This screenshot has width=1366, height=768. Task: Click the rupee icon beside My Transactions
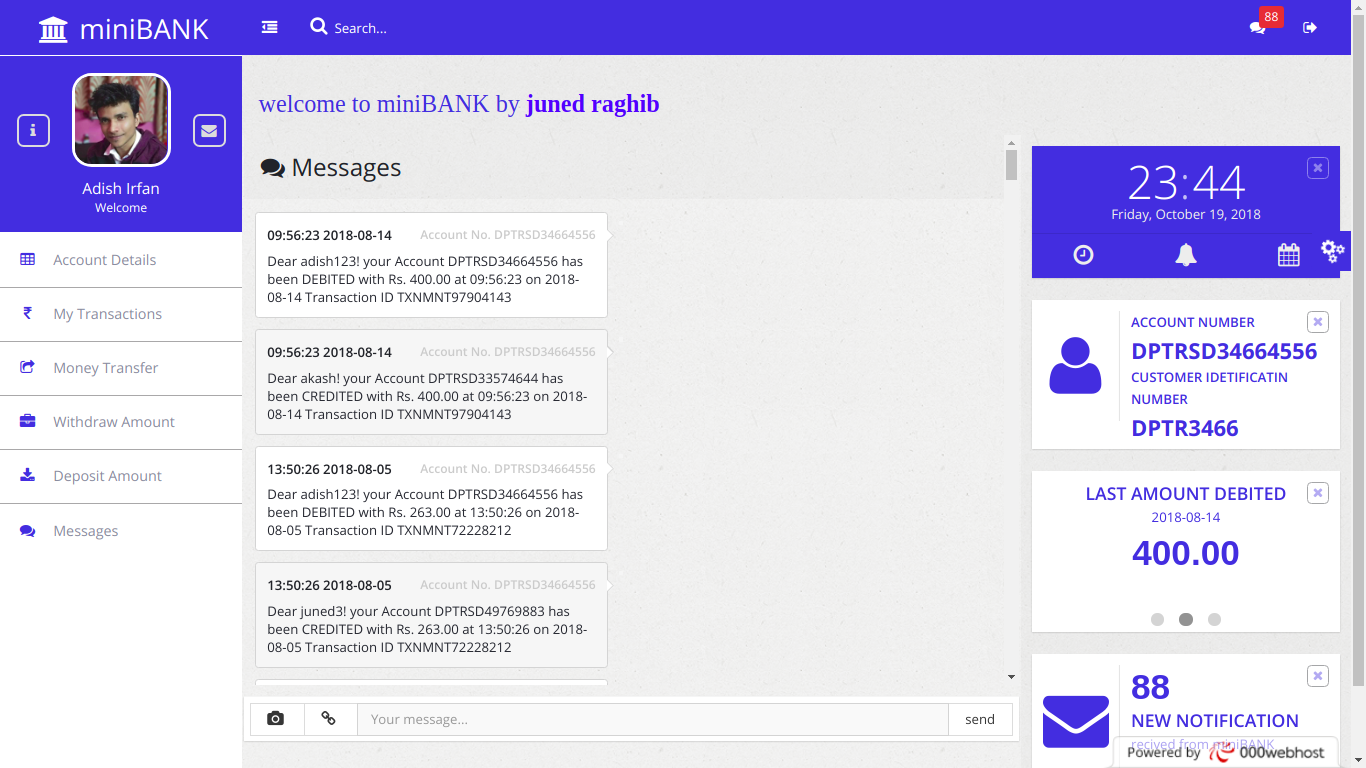[28, 313]
